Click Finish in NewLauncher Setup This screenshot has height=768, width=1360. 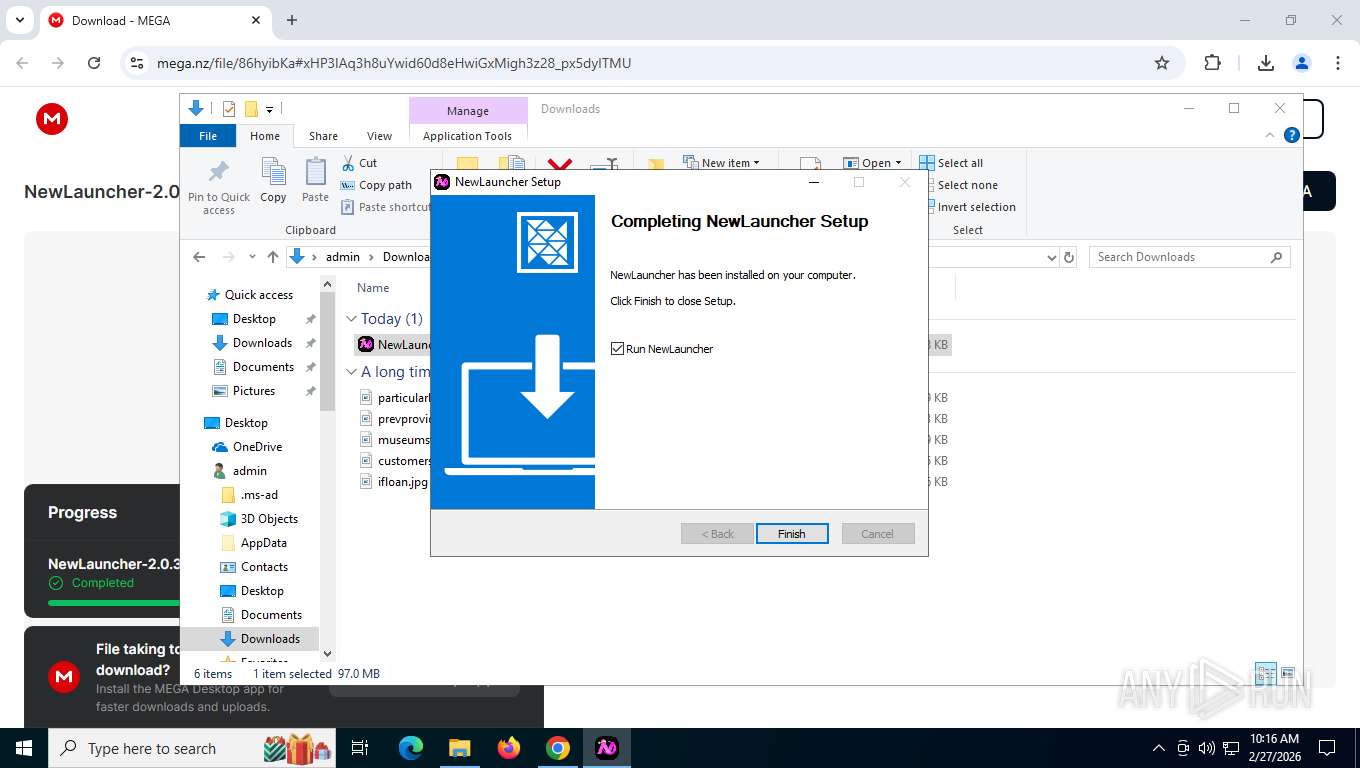click(x=792, y=534)
